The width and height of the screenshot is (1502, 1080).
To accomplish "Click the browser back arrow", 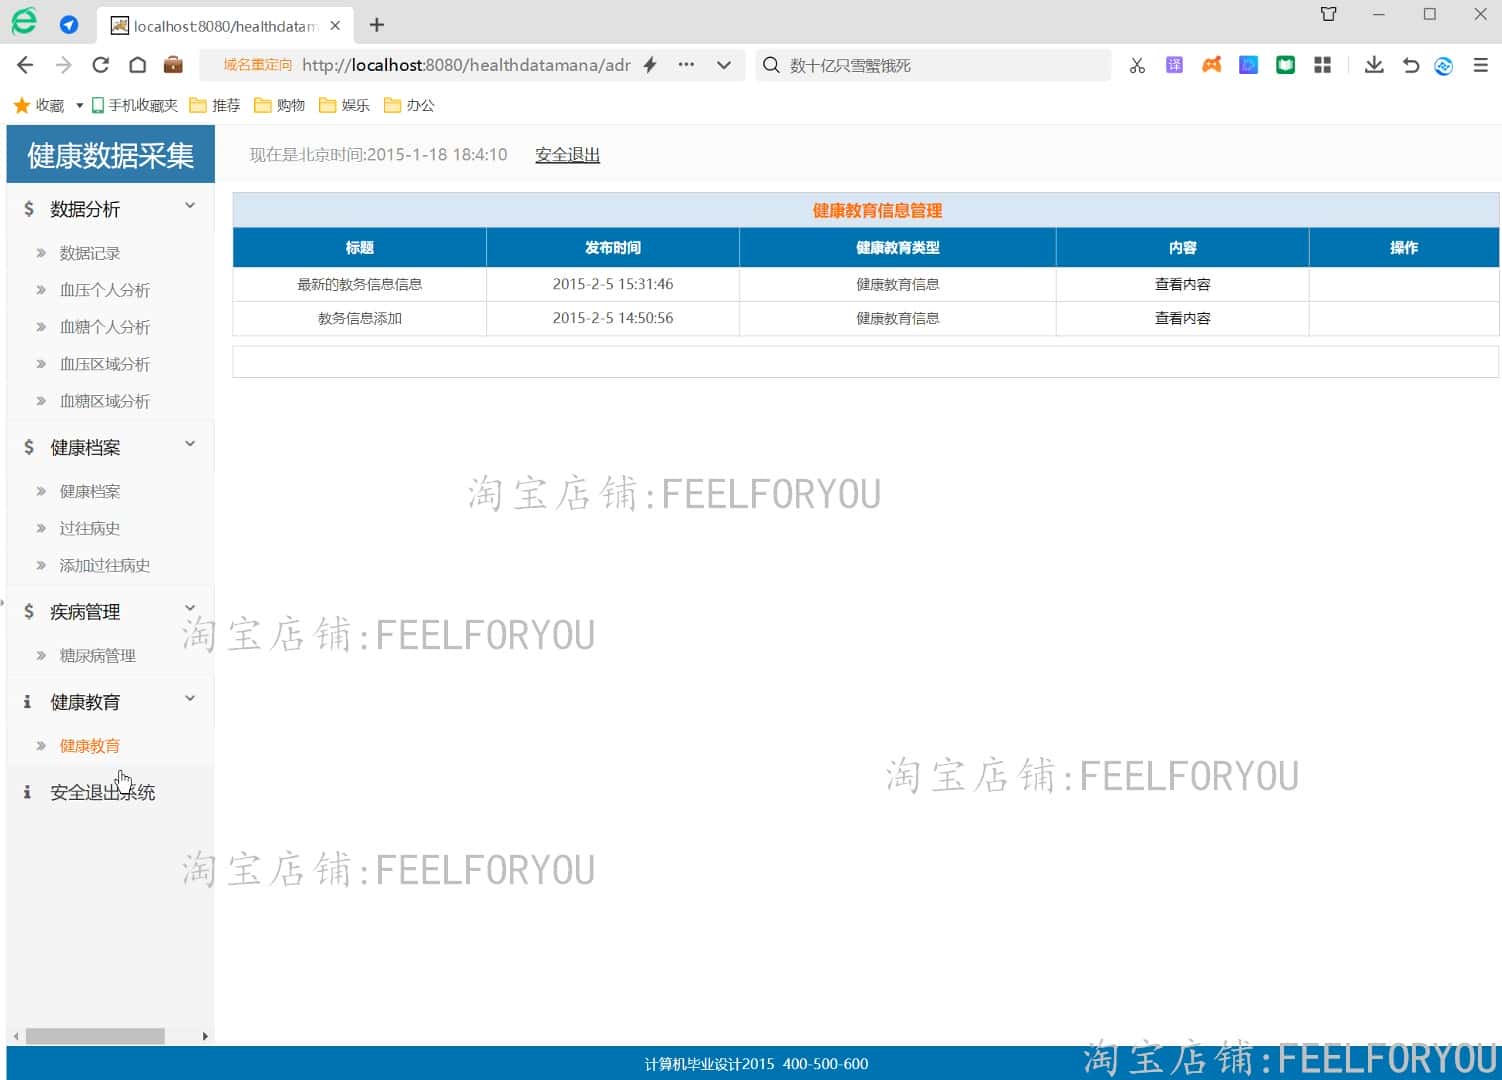I will (x=26, y=65).
